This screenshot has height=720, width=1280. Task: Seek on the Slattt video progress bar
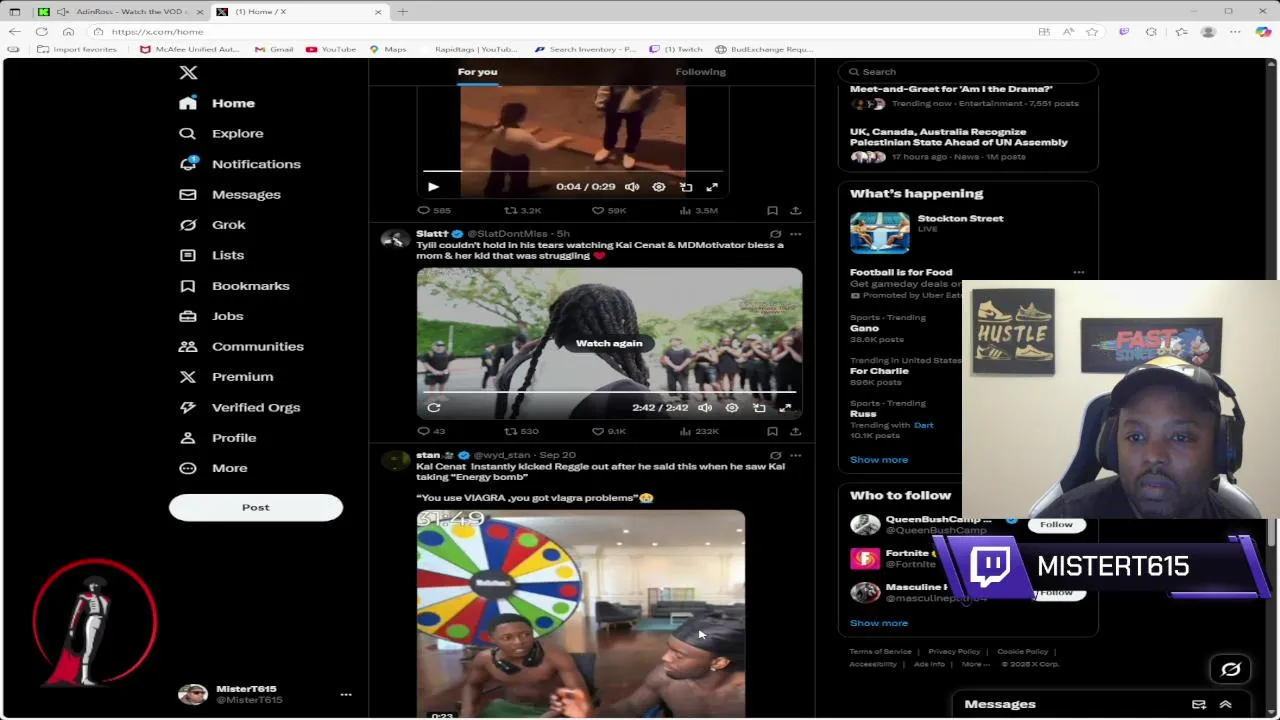coord(609,392)
